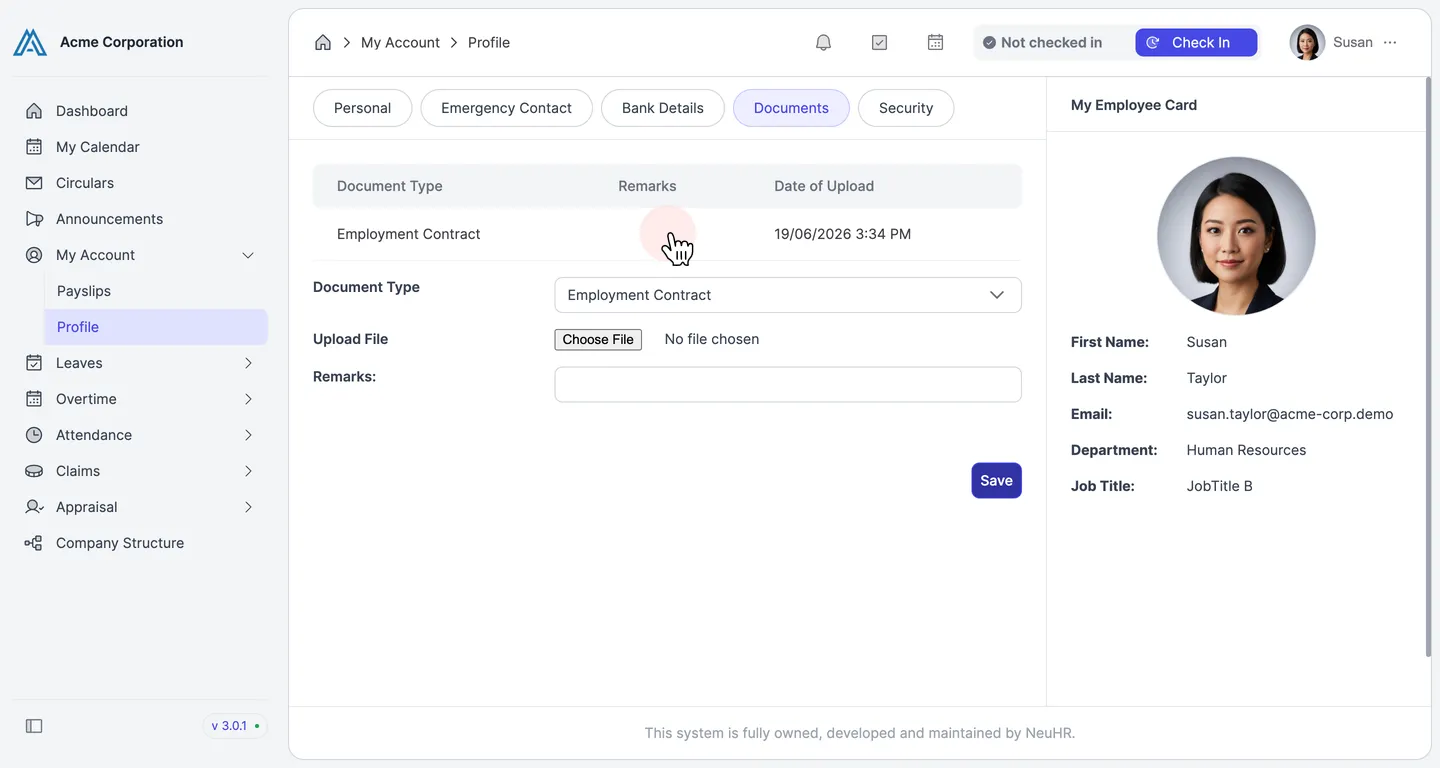Click the My Employee Card heading
This screenshot has width=1440, height=768.
1134,105
